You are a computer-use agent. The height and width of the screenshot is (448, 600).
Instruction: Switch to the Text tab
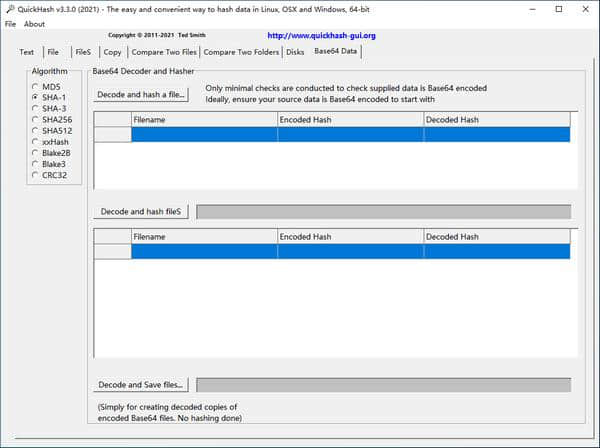pyautogui.click(x=26, y=52)
